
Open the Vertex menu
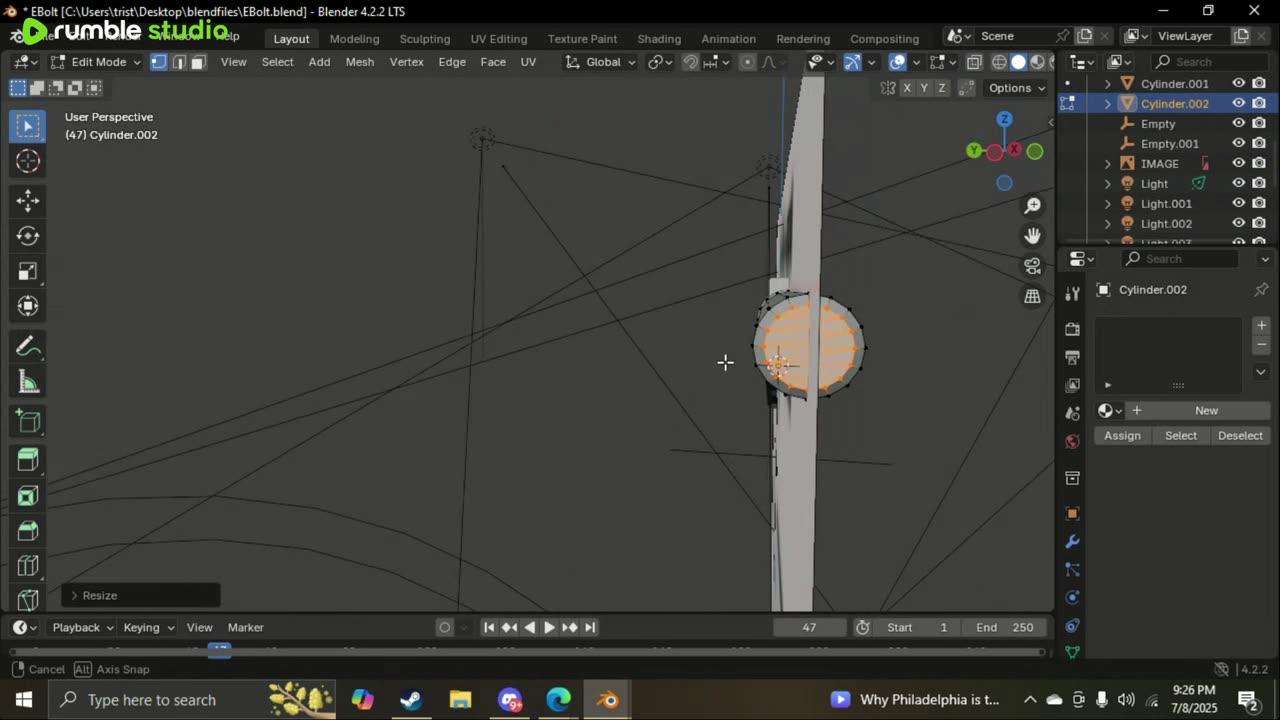(x=406, y=62)
